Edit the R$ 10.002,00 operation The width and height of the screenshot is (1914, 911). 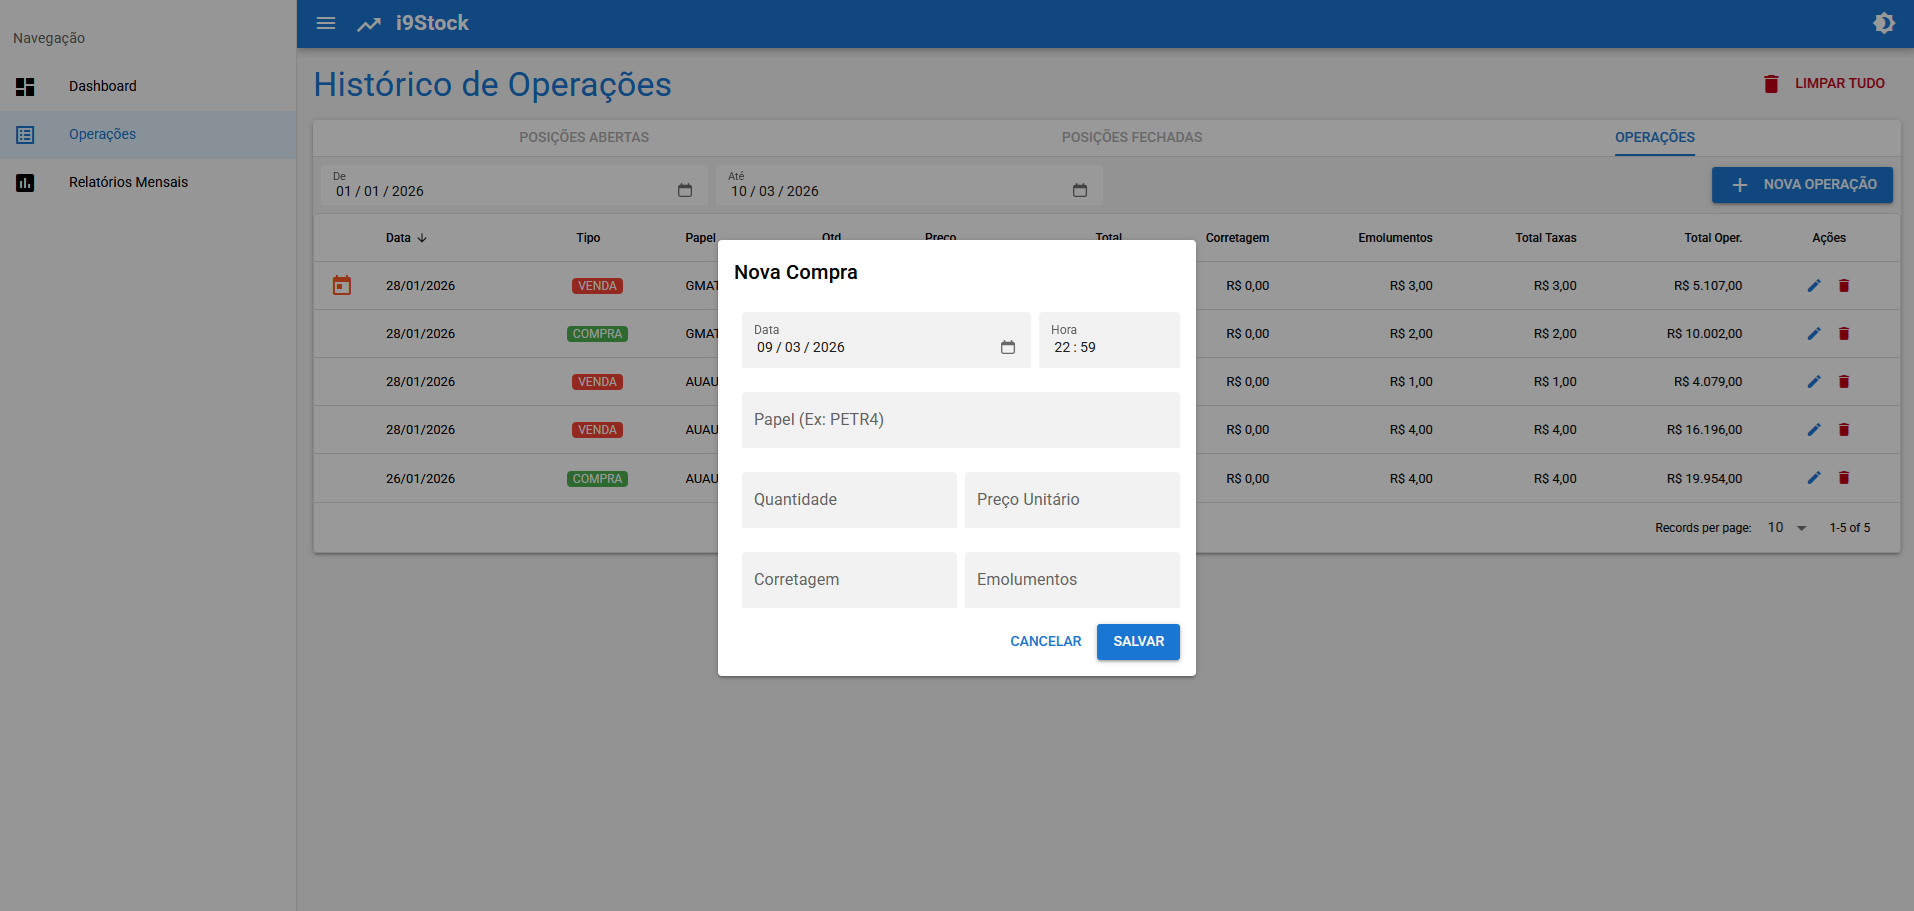pos(1814,334)
